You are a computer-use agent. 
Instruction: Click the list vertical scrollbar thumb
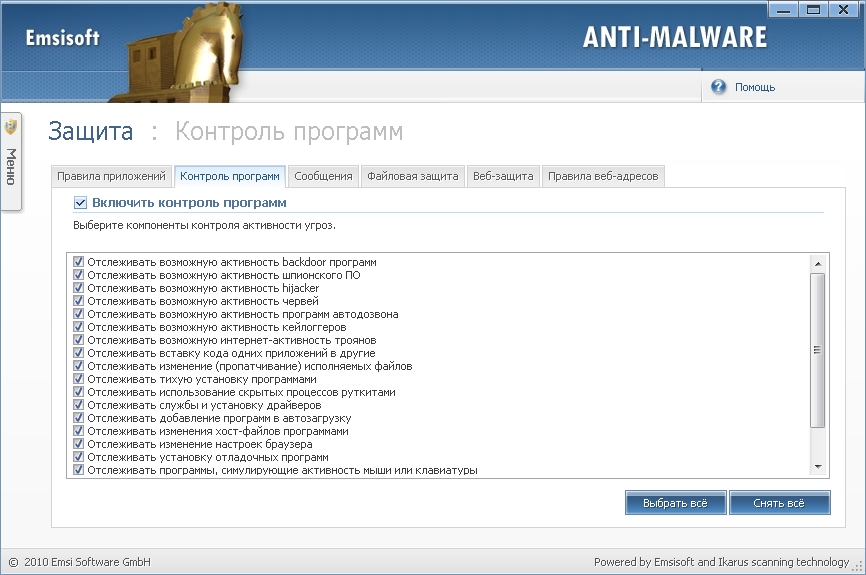[818, 350]
